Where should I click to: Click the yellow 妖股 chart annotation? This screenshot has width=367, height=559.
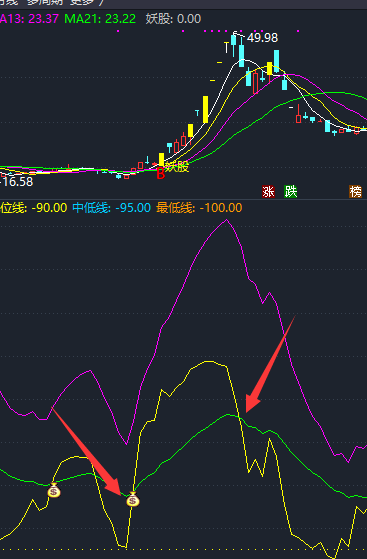pos(177,166)
